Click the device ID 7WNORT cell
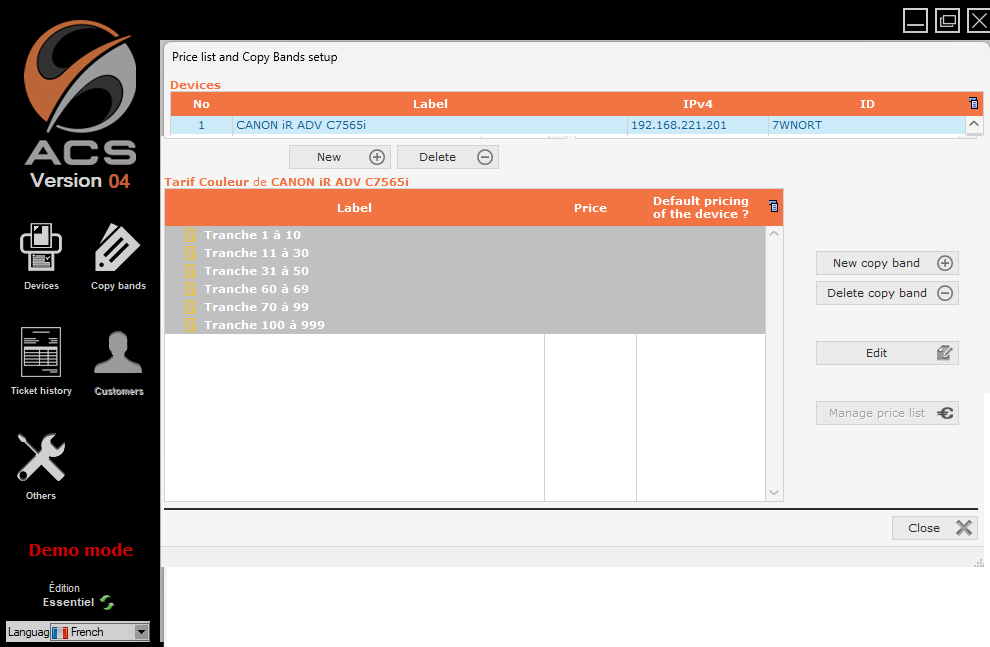Image resolution: width=990 pixels, height=647 pixels. (x=867, y=125)
